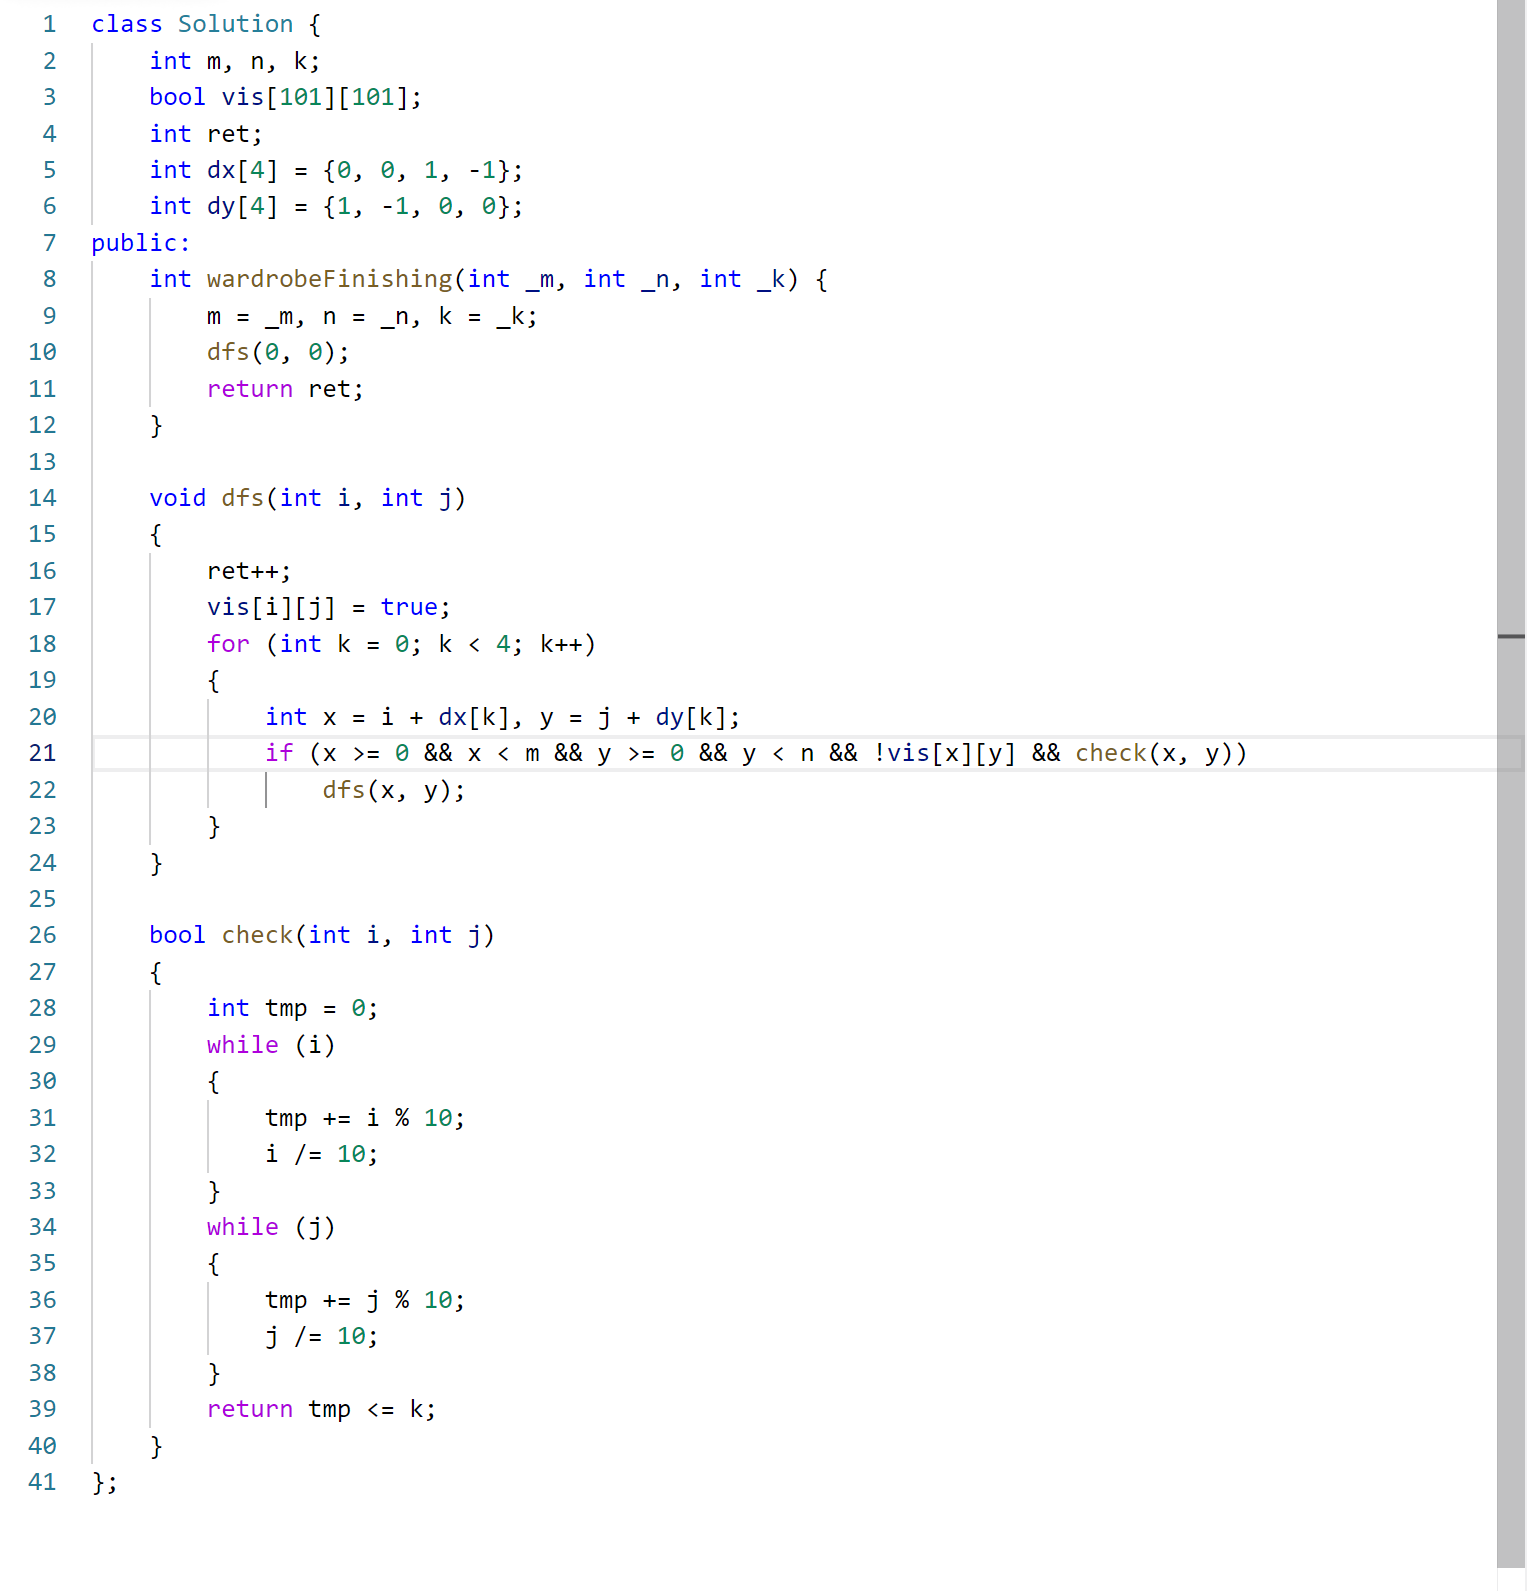Place cursor on the class keyword

pos(127,24)
